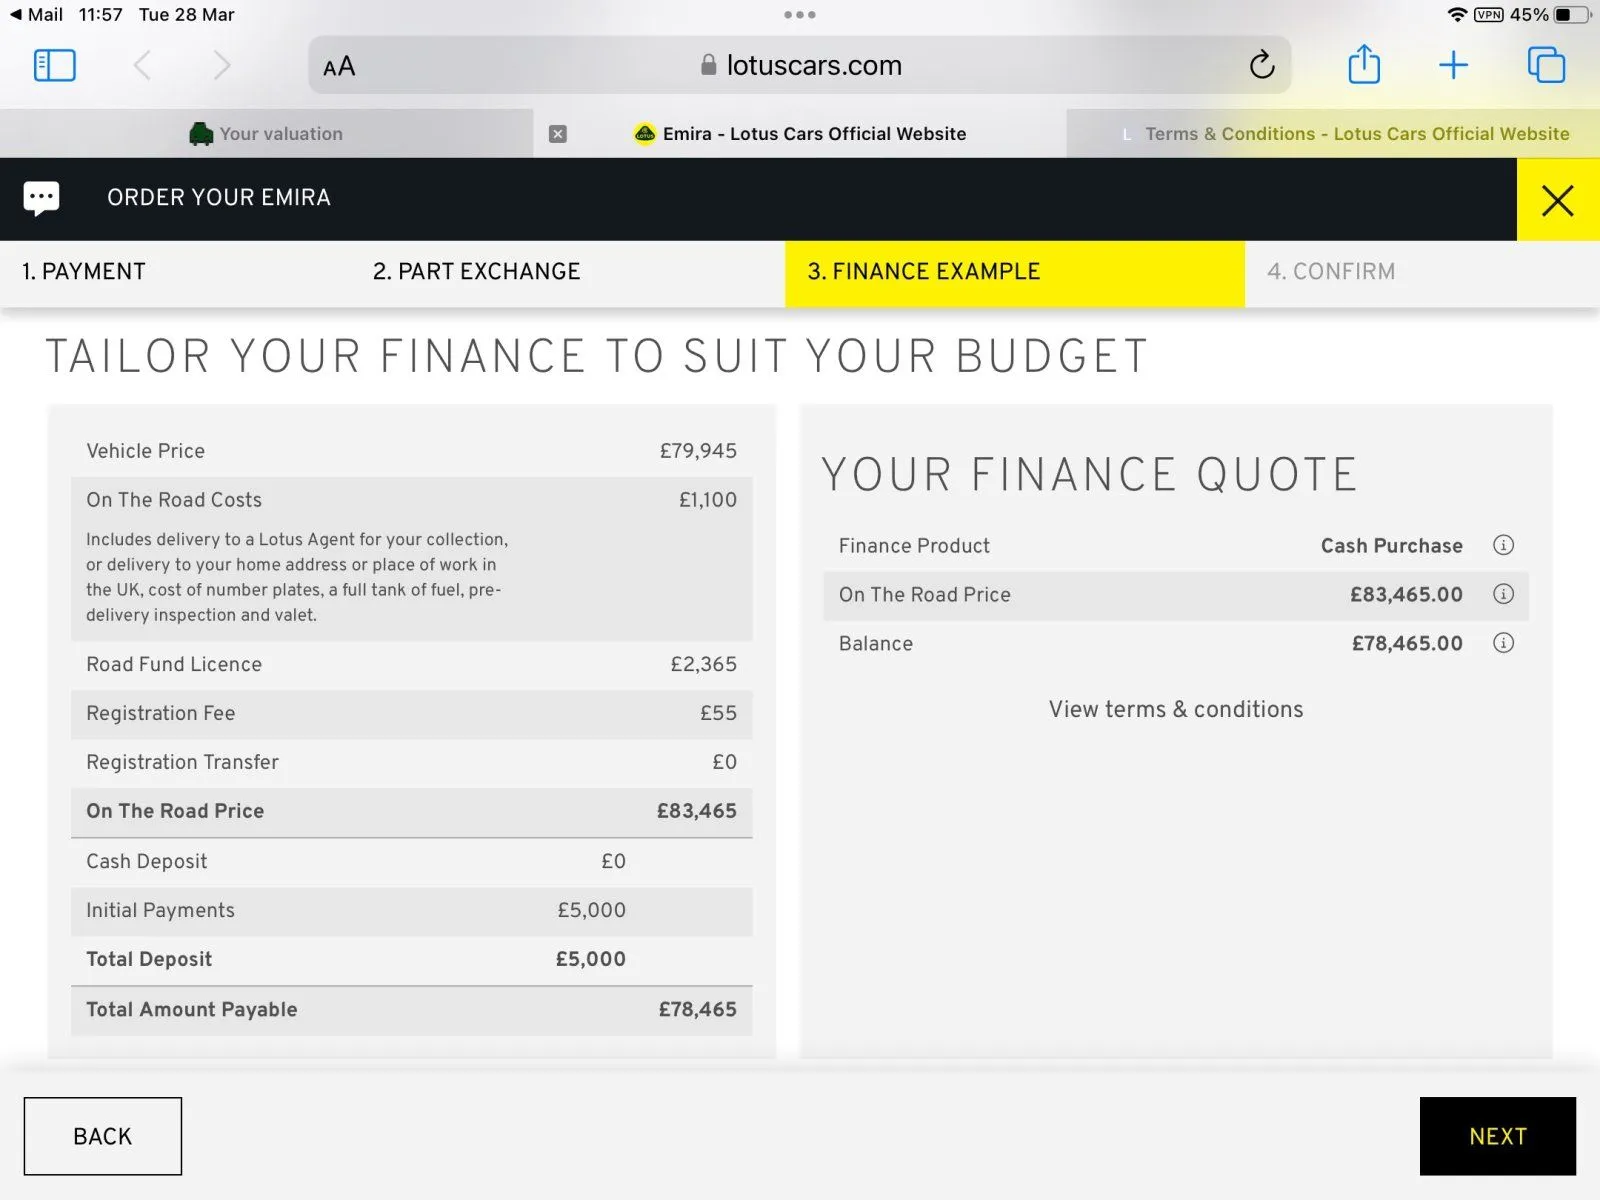The width and height of the screenshot is (1600, 1200).
Task: Close the Order Your Emira panel
Action: [x=1557, y=200]
